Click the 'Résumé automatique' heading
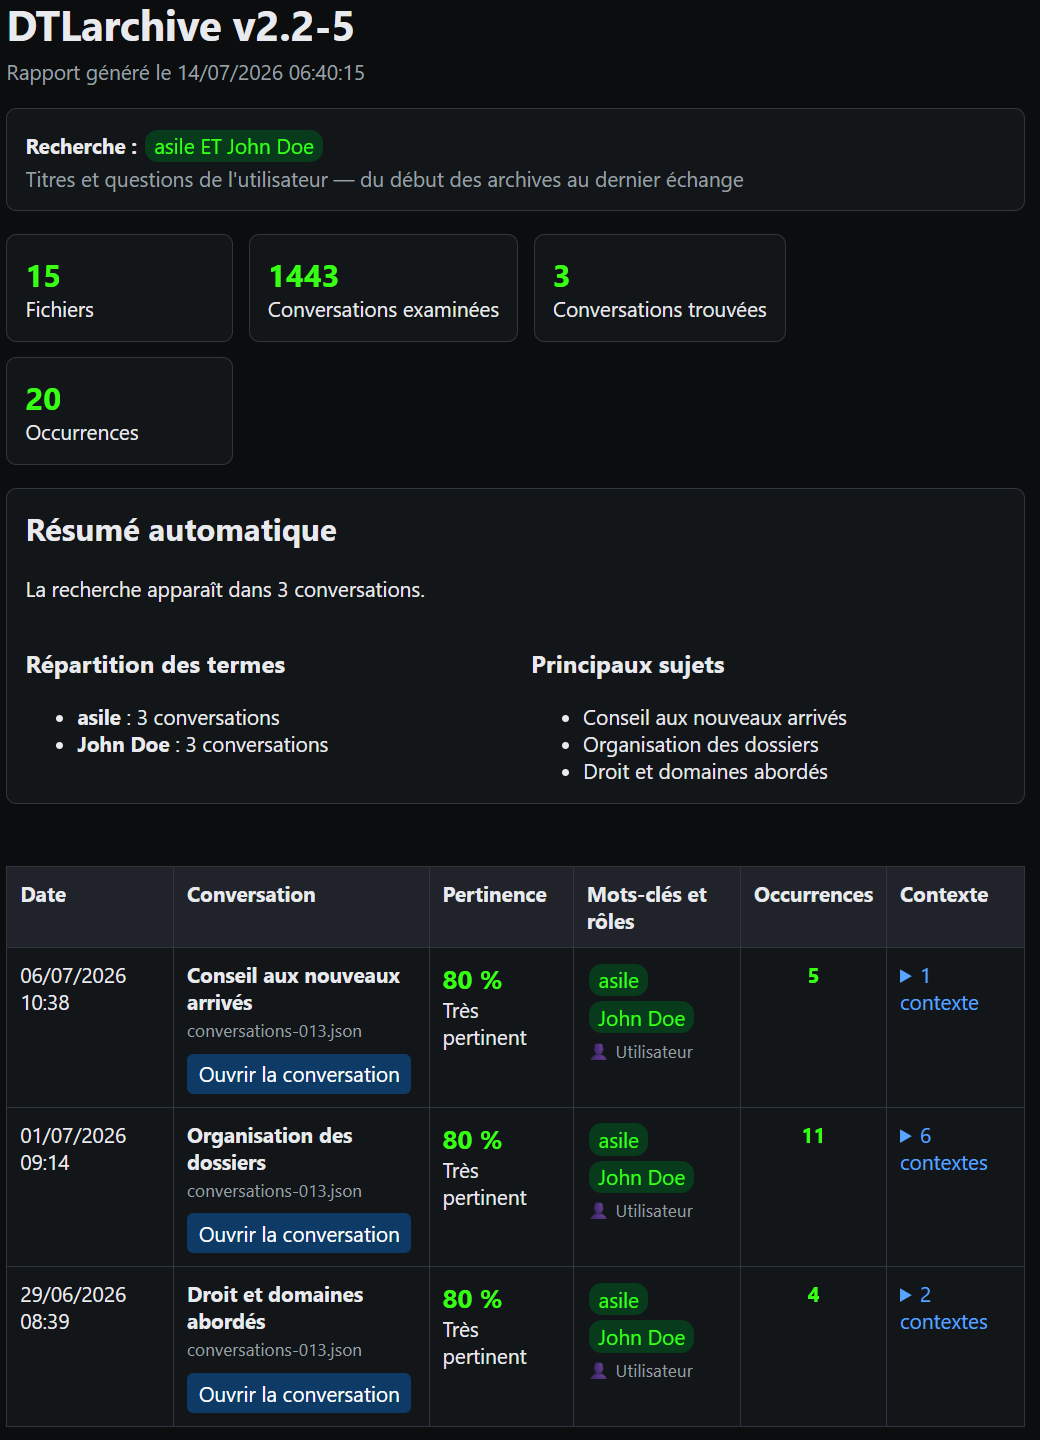 (x=181, y=530)
